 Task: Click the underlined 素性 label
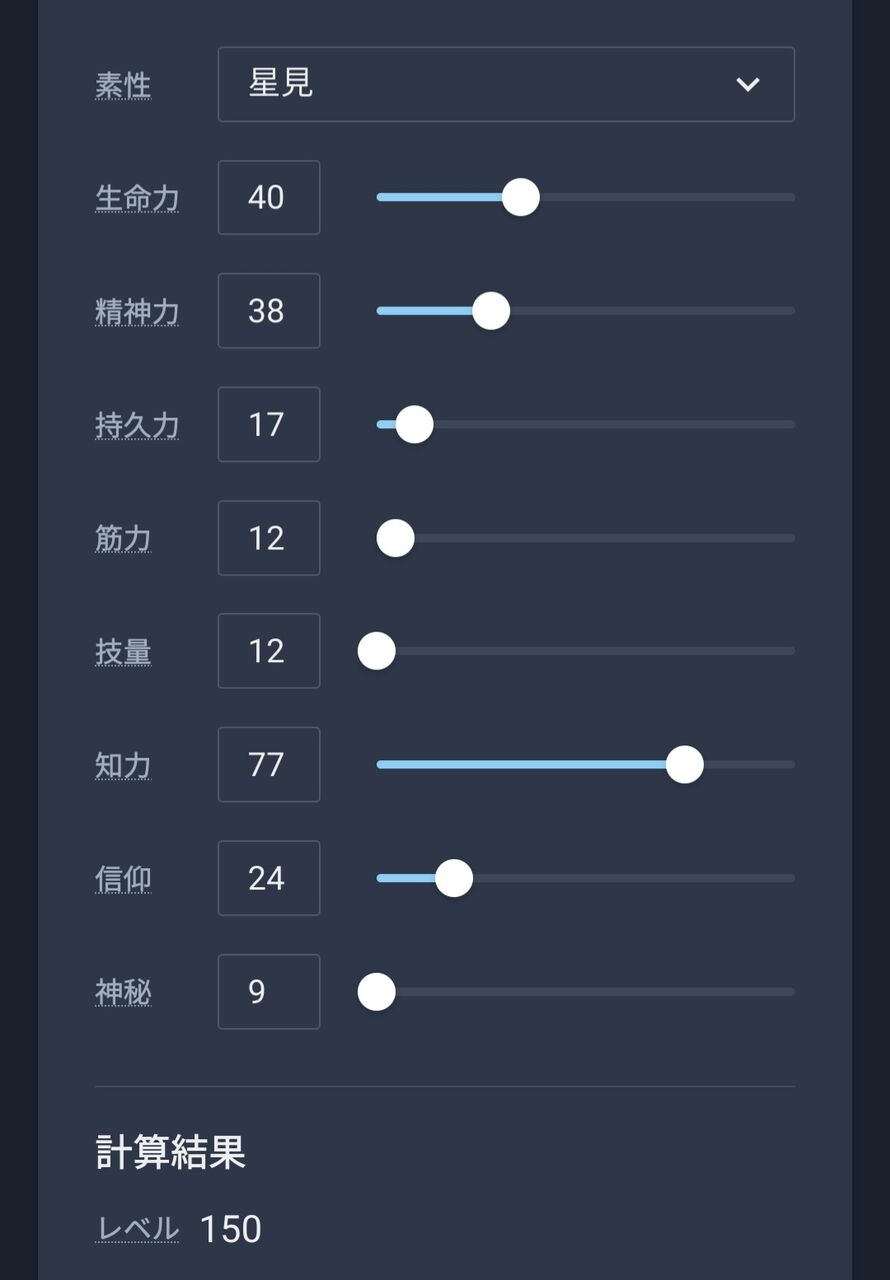click(x=123, y=85)
